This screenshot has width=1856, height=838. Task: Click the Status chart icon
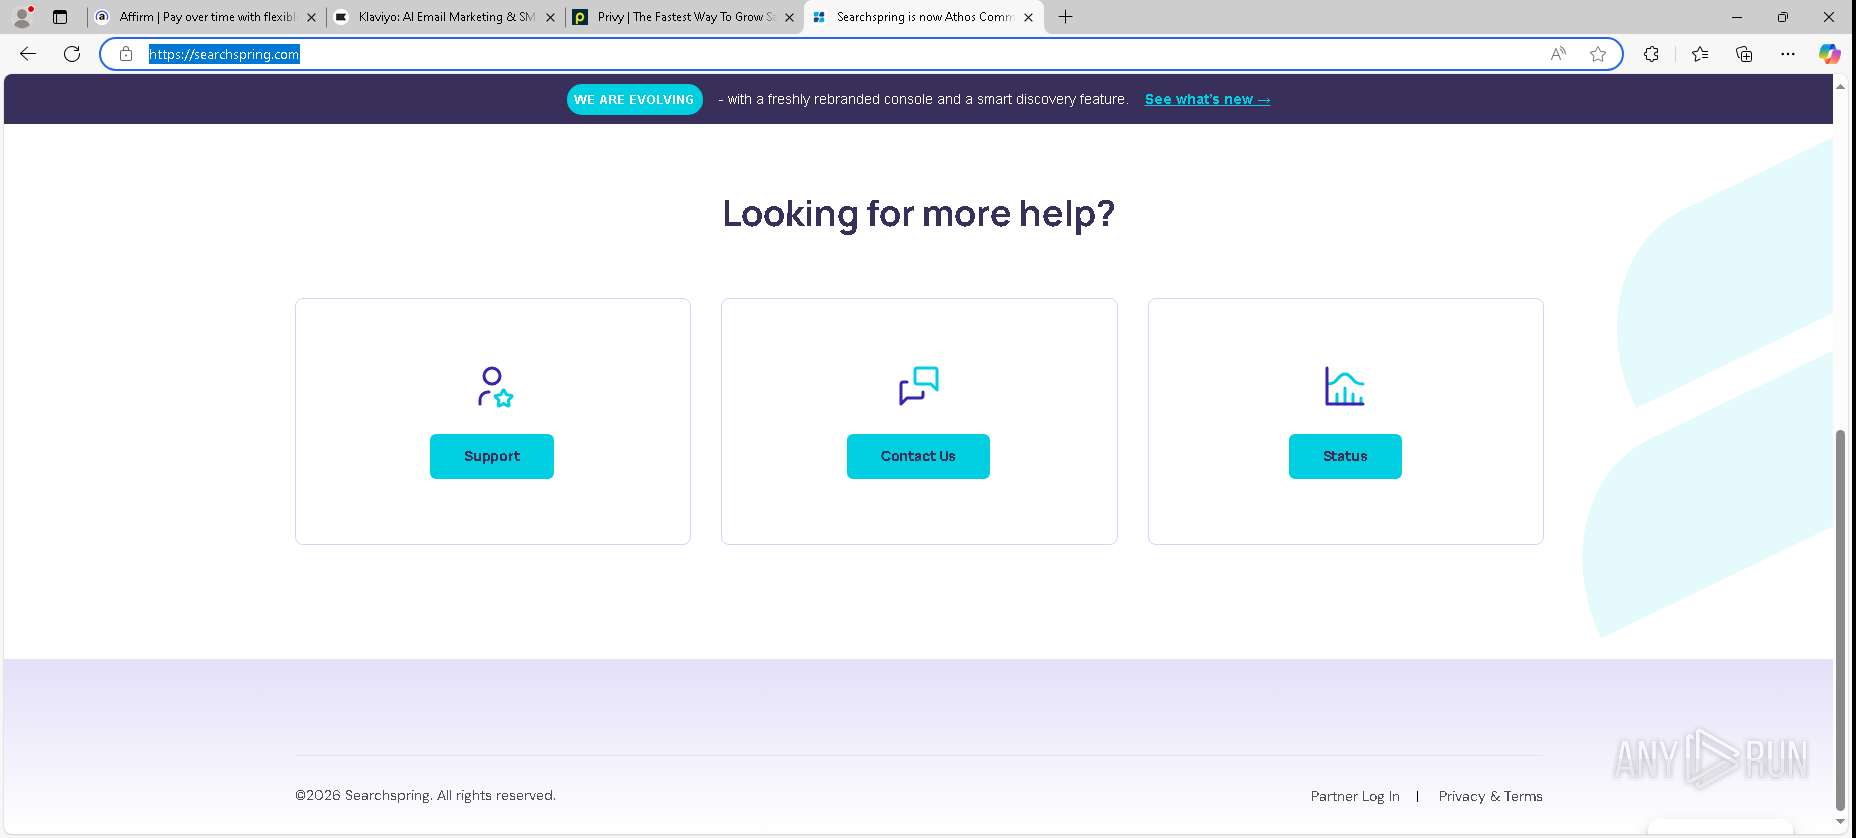coord(1345,386)
